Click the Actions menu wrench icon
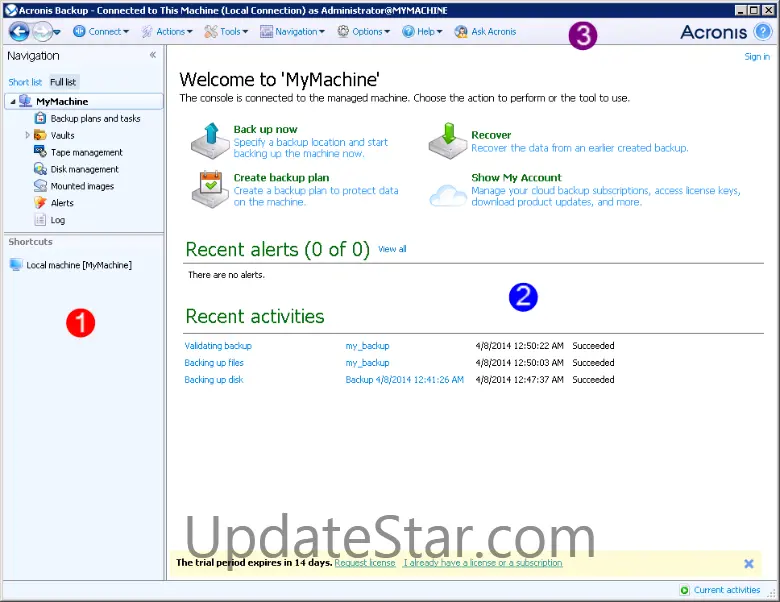780x602 pixels. (x=147, y=31)
